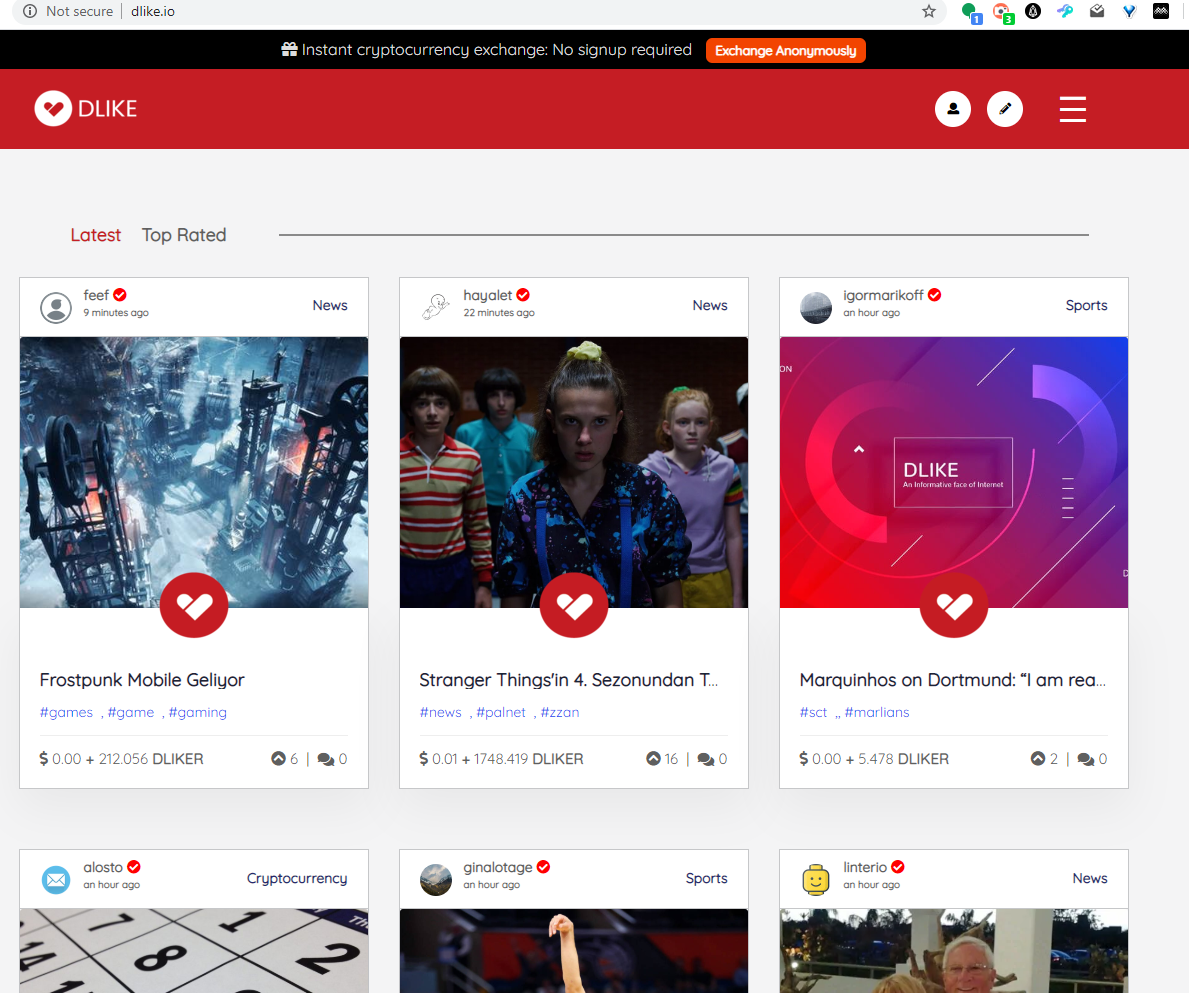
Task: Click upvote icon on Frostpunk post
Action: click(278, 758)
